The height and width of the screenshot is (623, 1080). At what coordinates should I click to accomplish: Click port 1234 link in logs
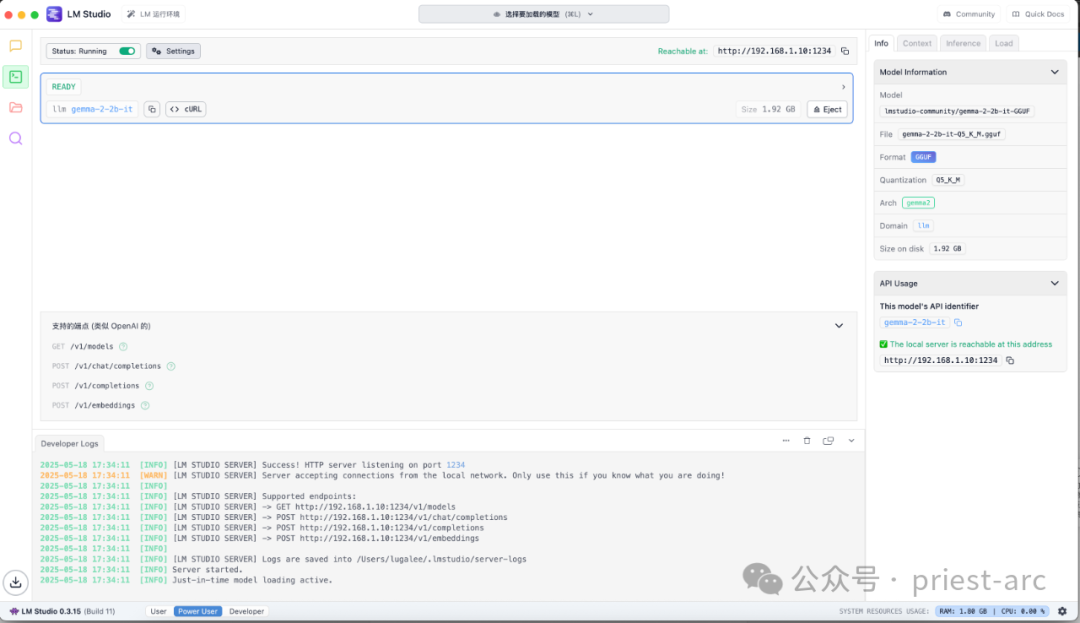tap(455, 465)
